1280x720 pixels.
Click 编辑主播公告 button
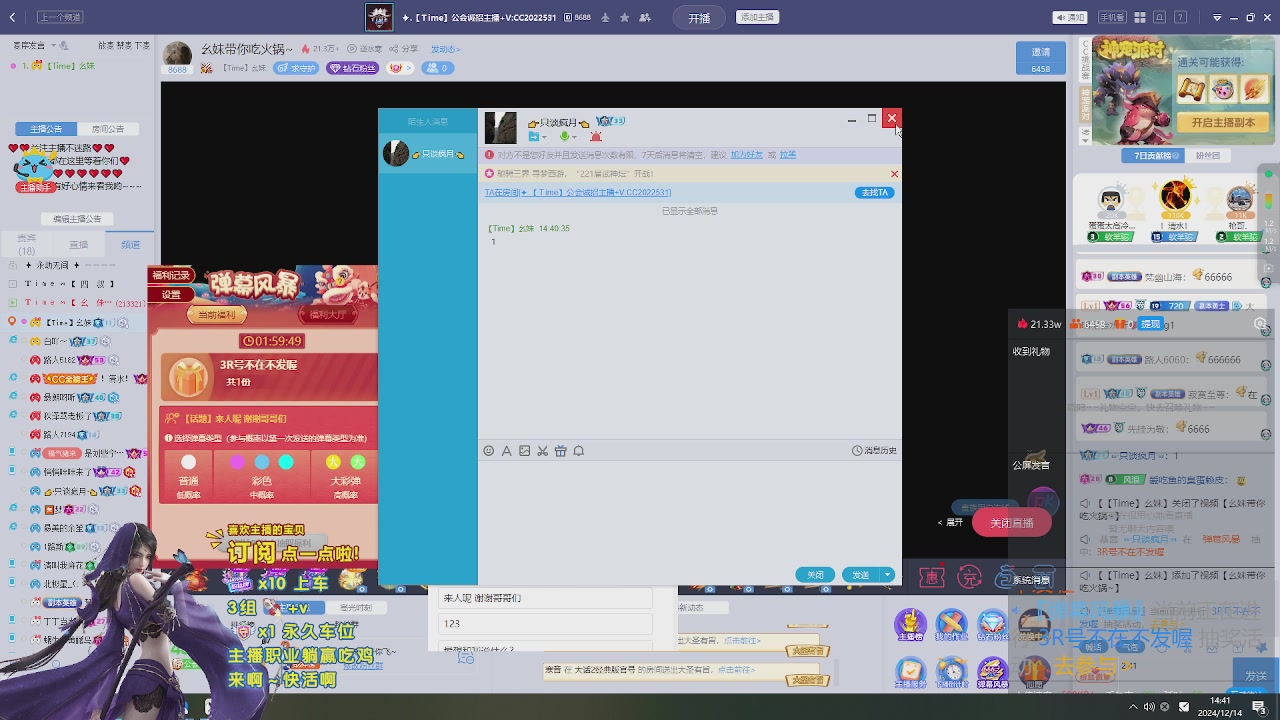coord(77,219)
